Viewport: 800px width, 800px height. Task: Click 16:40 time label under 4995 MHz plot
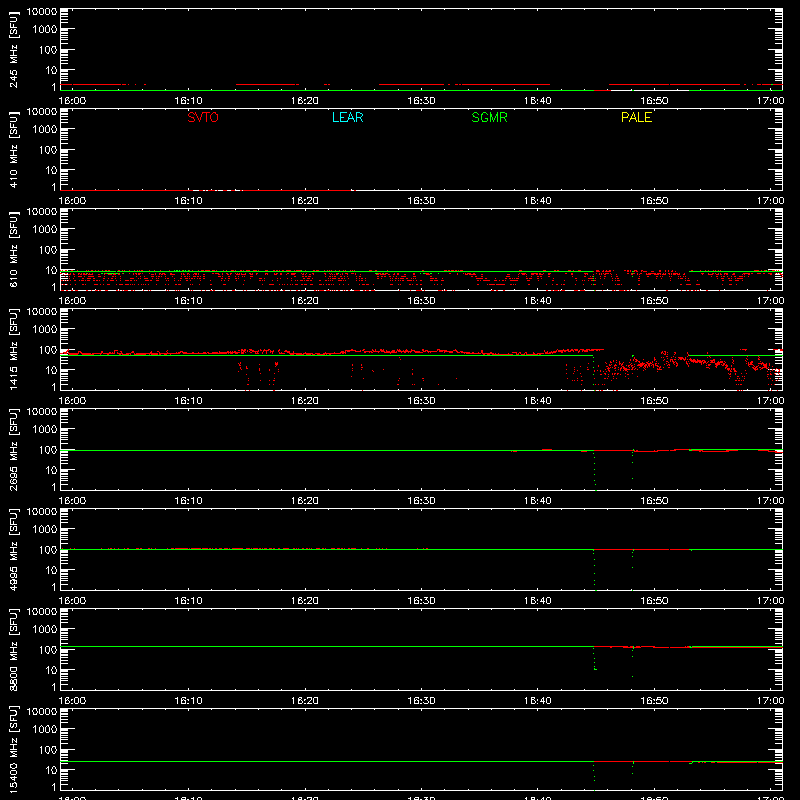tap(537, 601)
